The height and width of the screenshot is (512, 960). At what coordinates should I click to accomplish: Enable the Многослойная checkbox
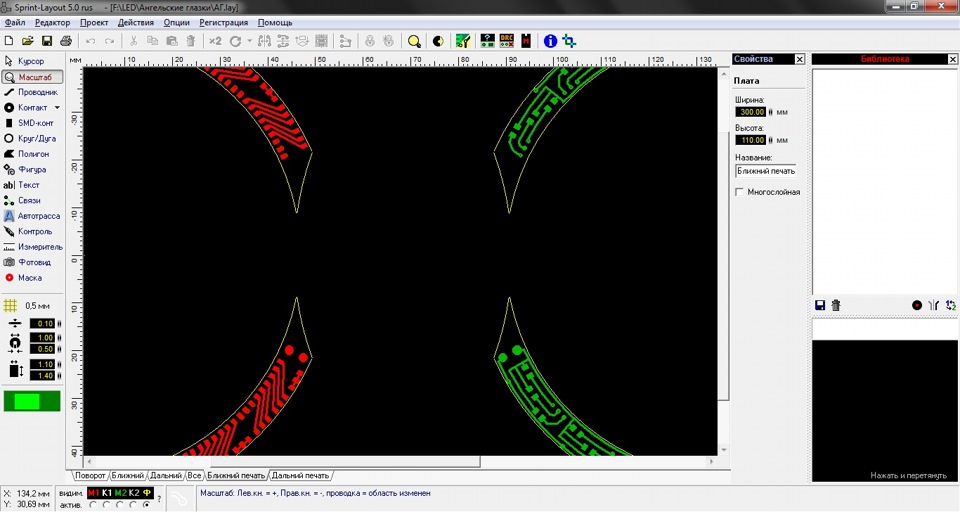(739, 192)
